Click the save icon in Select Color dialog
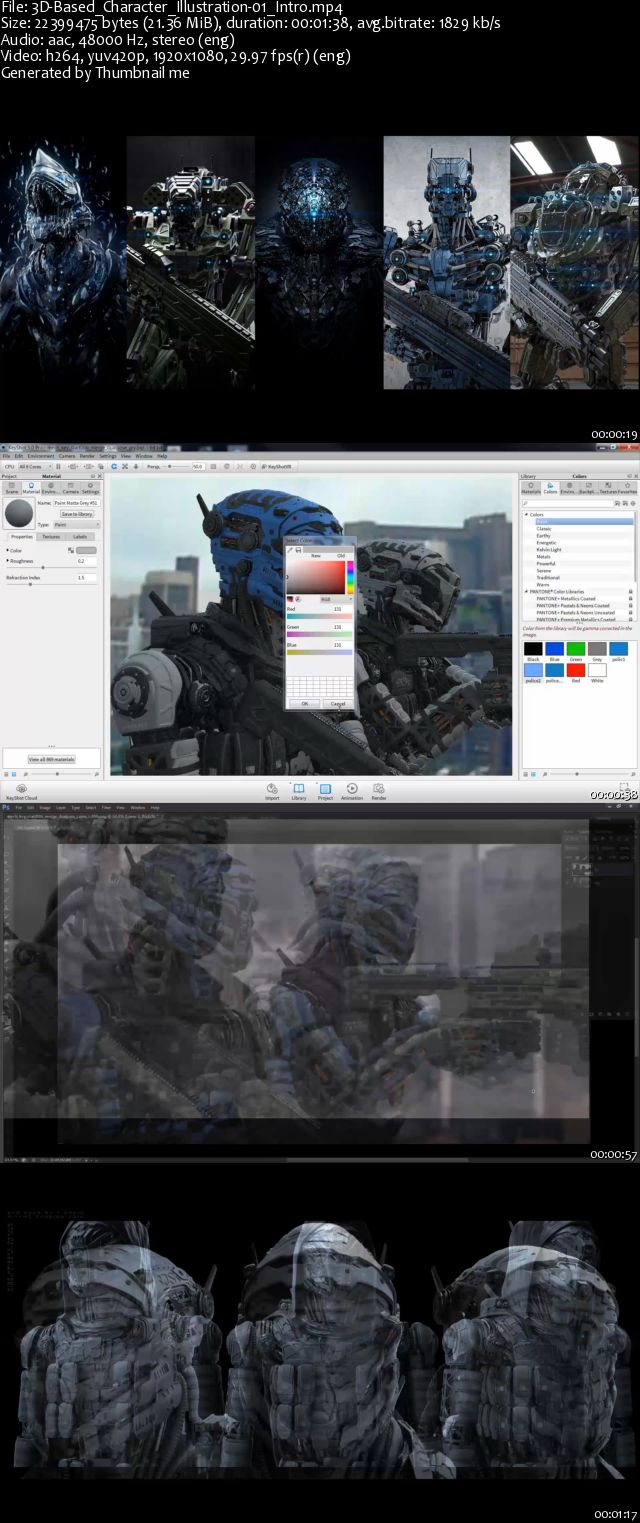Viewport: 640px width, 1523px height. coord(298,549)
